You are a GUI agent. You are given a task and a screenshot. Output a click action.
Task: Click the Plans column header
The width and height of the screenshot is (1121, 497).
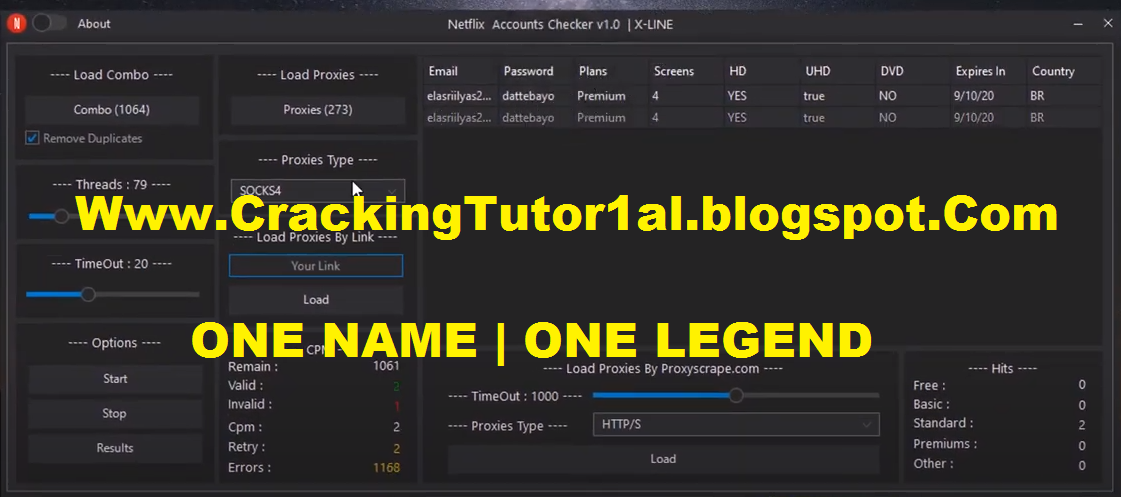pos(593,72)
